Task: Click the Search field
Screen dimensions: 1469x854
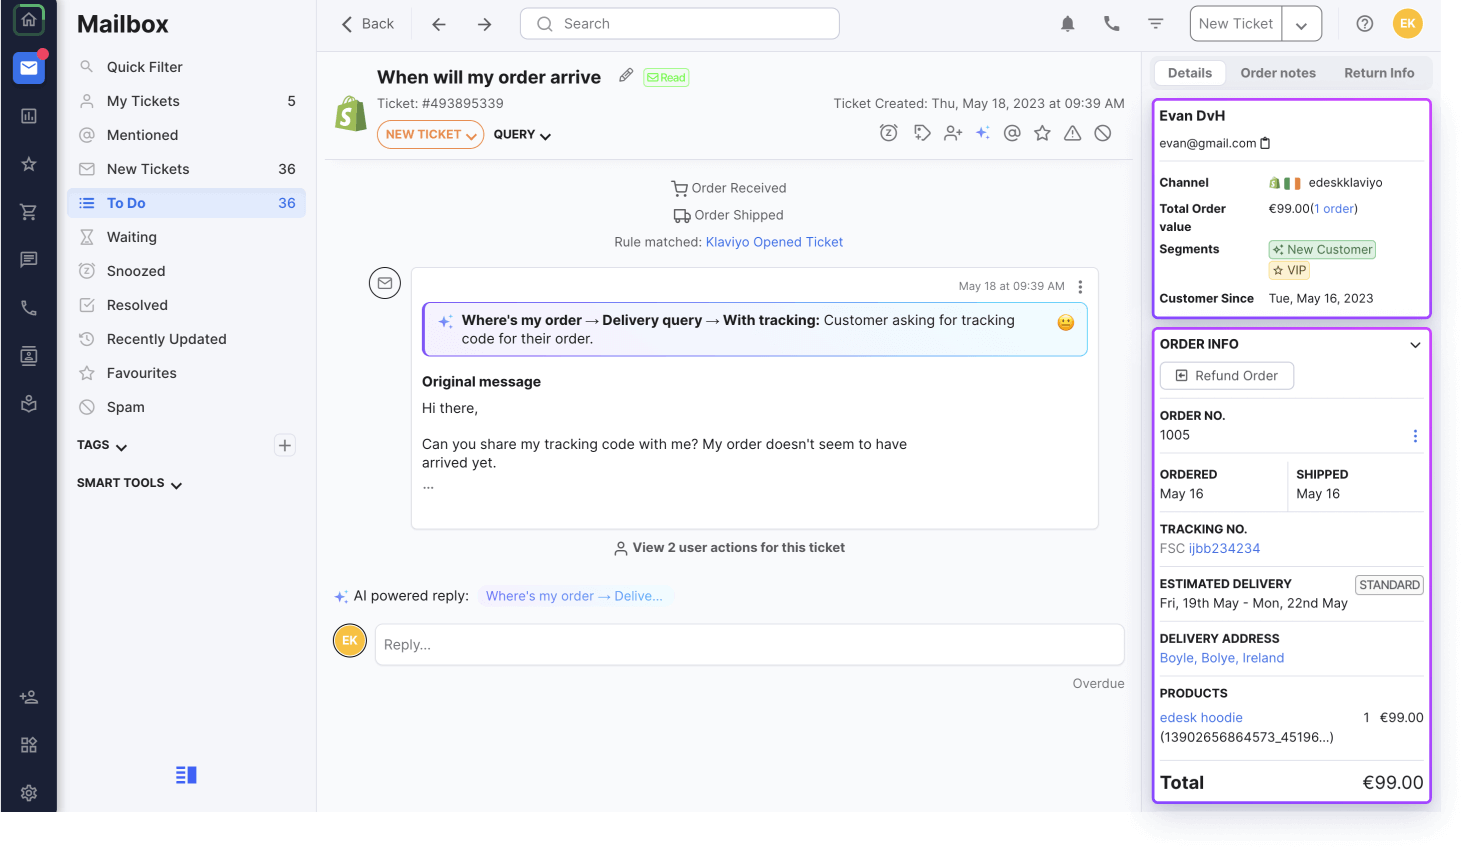Action: 680,24
